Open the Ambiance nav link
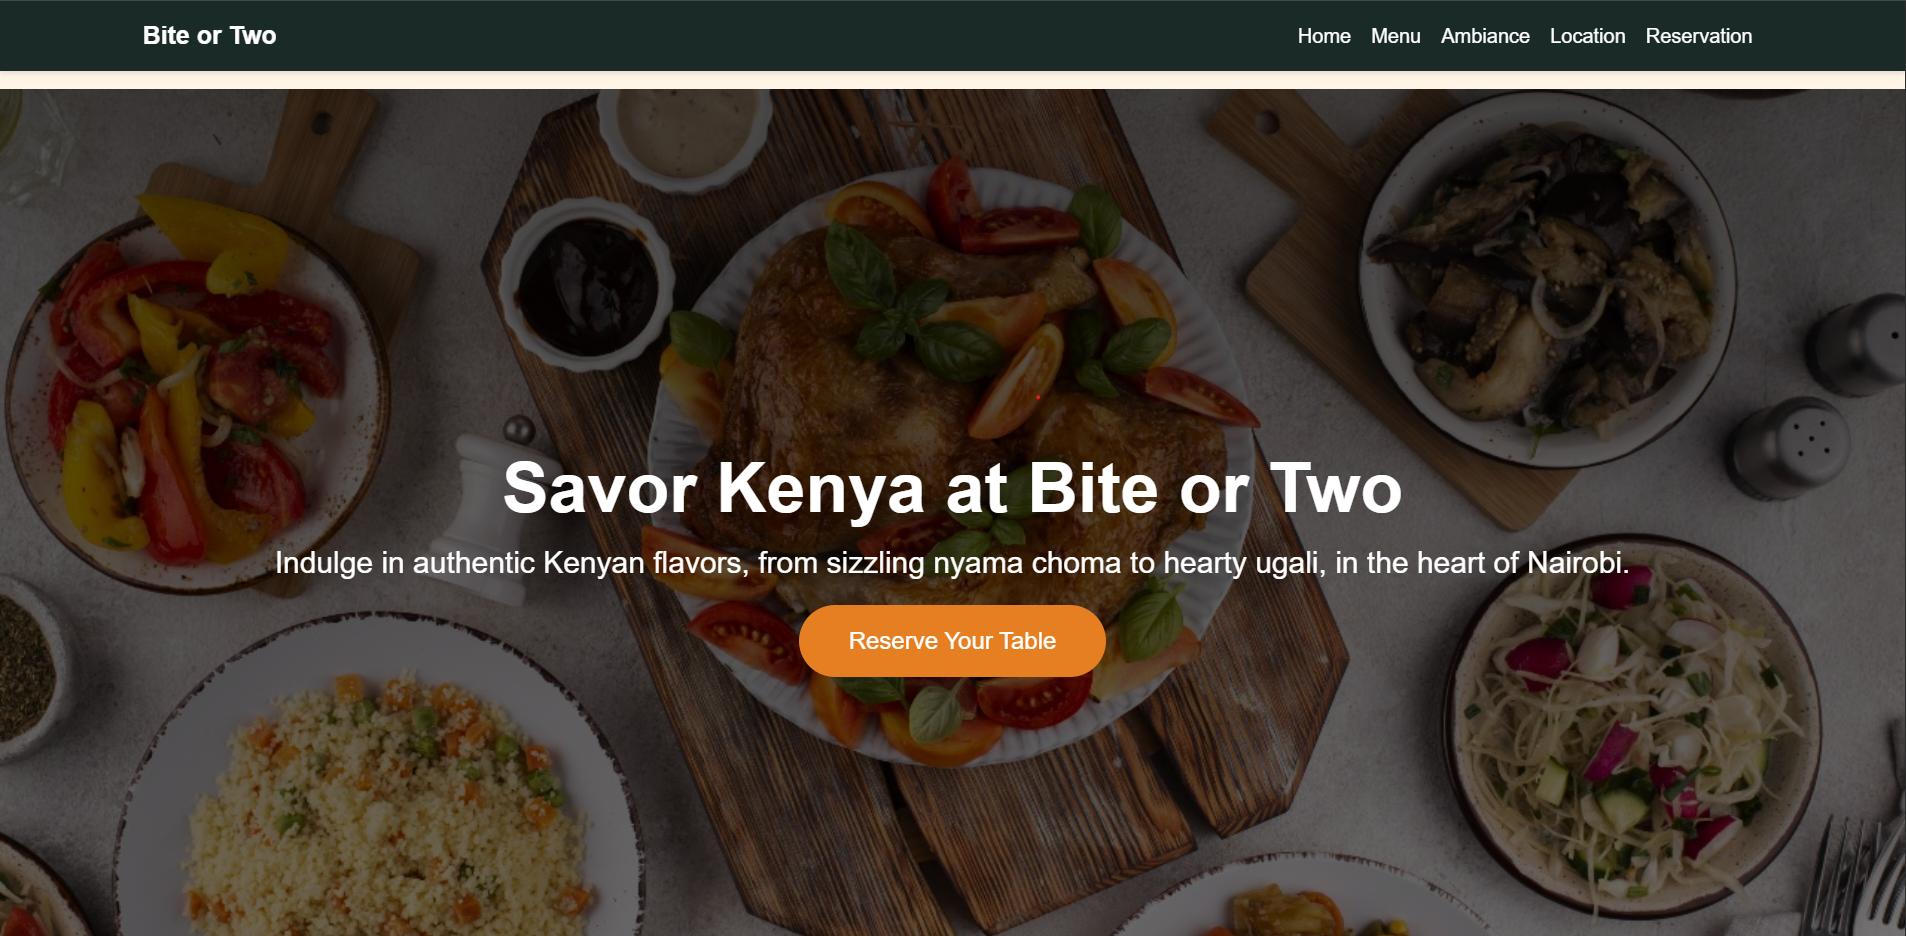The image size is (1906, 936). point(1485,36)
